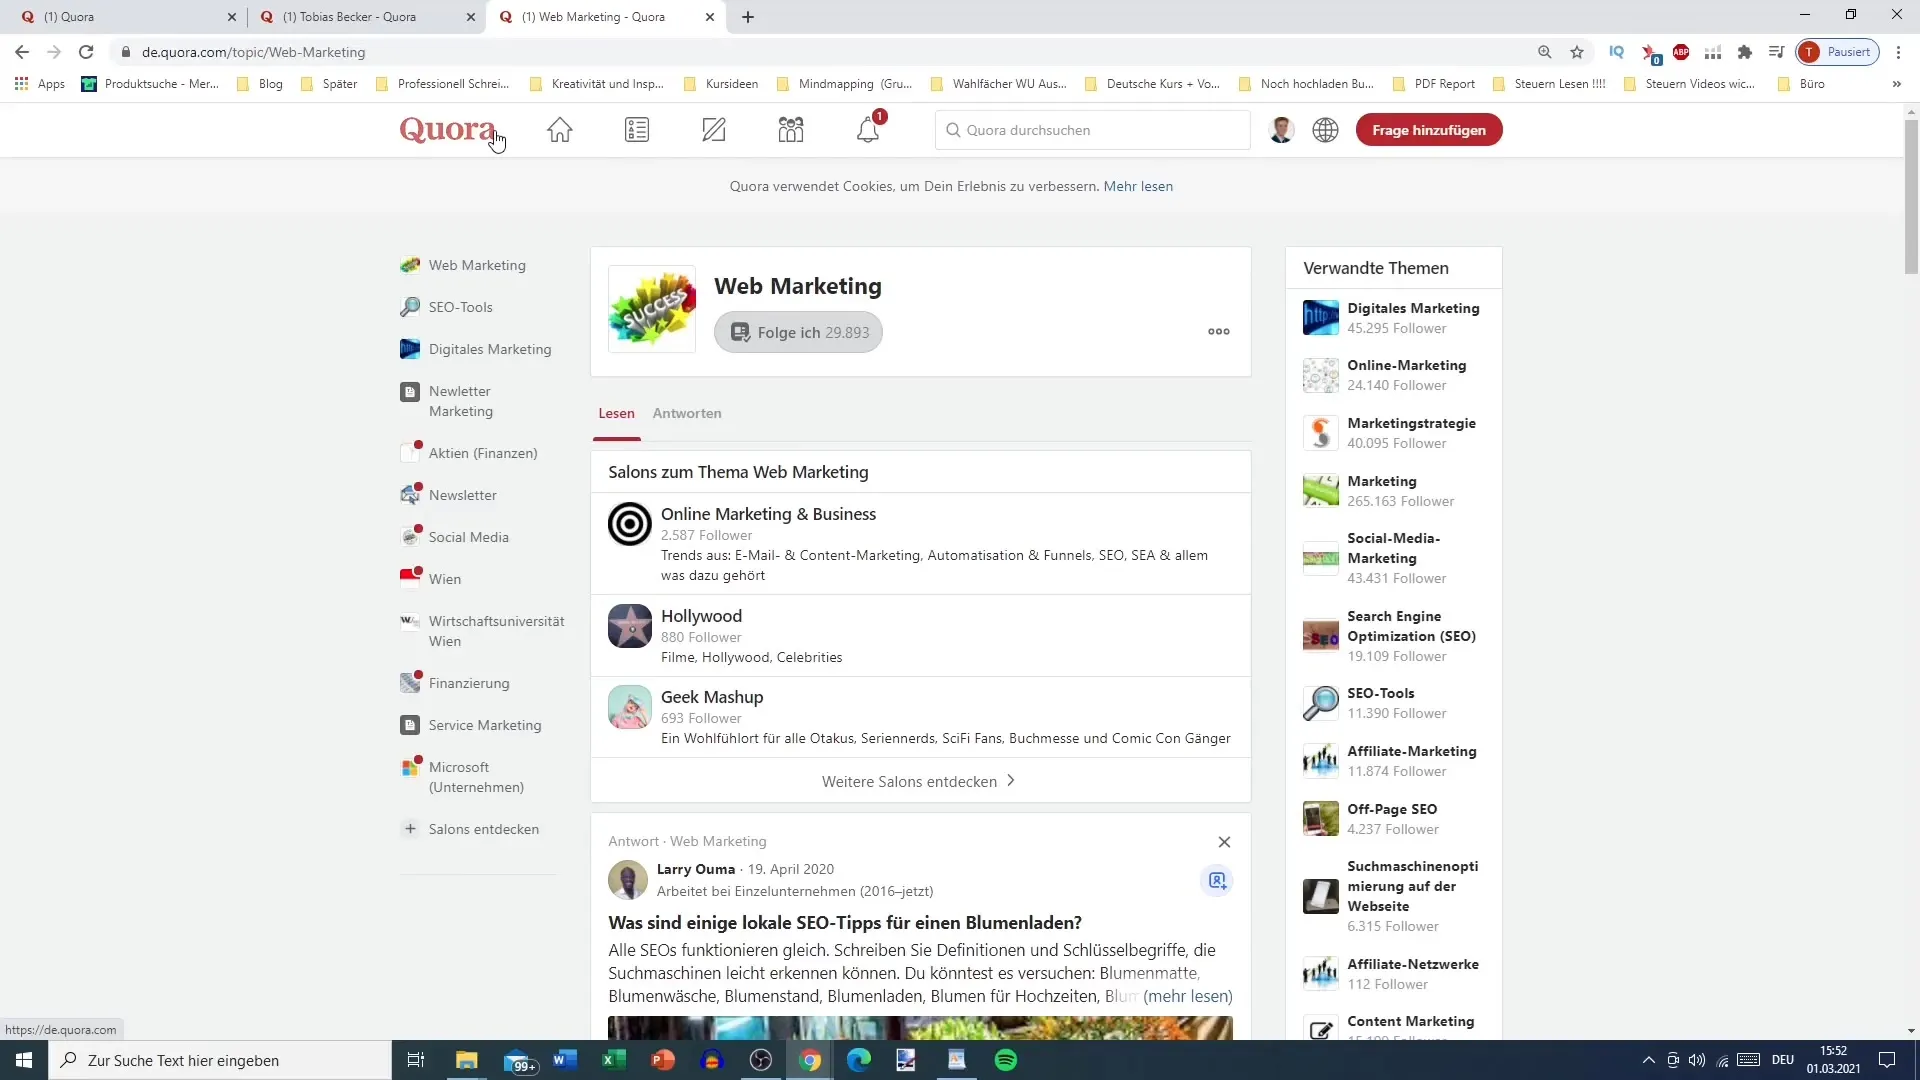Open related topic Search Engine Optimization (SEO)
The height and width of the screenshot is (1080, 1920).
(1411, 626)
